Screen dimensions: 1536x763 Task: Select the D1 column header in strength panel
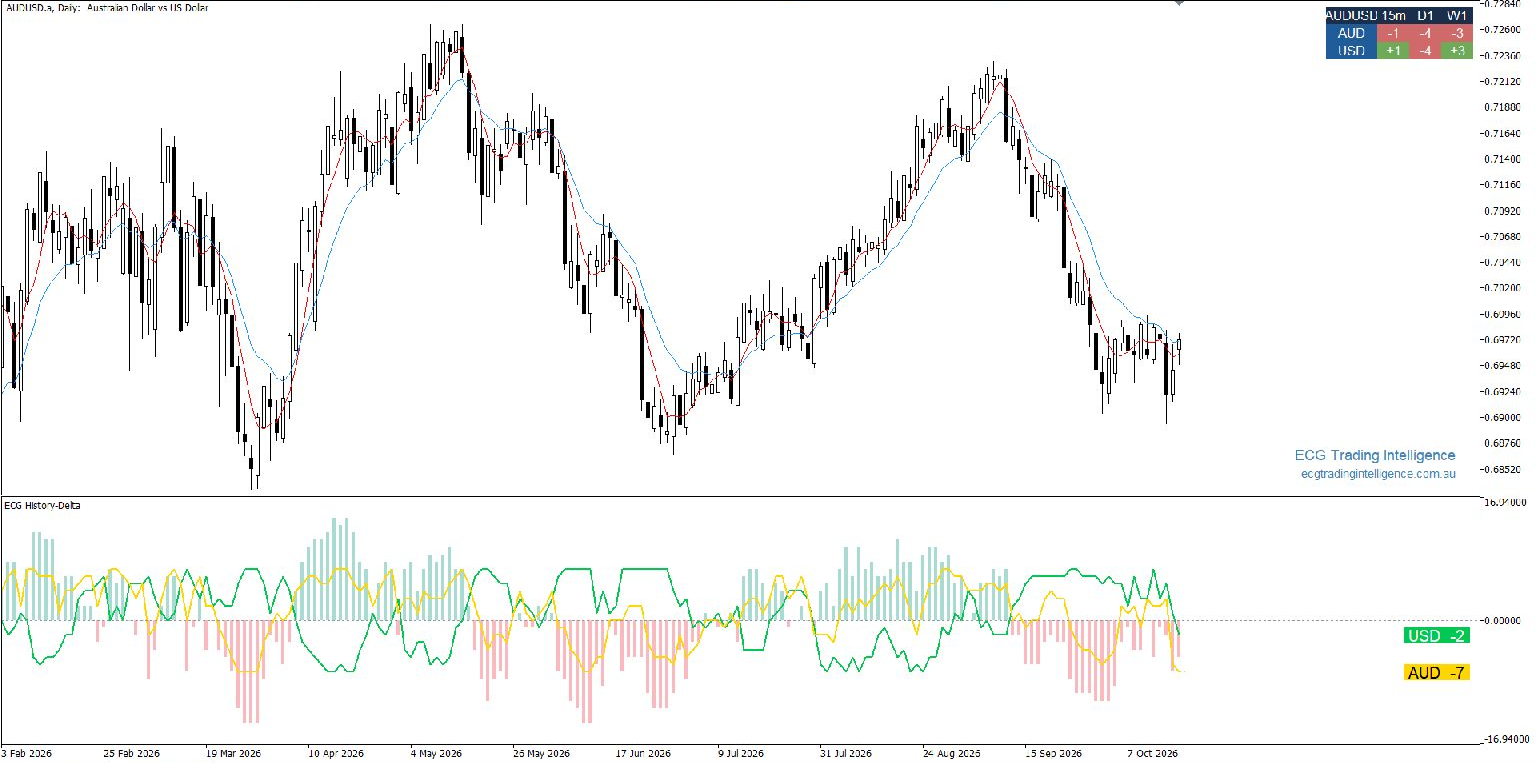pos(1424,15)
